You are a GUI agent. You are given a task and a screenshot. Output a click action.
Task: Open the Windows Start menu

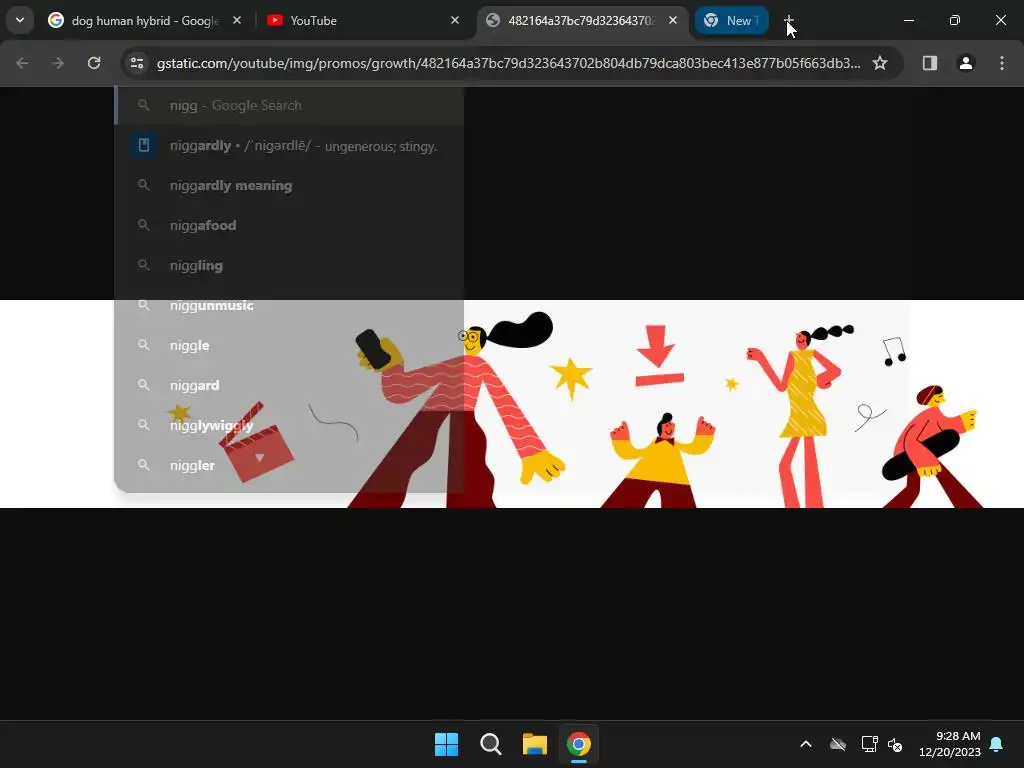[x=447, y=744]
